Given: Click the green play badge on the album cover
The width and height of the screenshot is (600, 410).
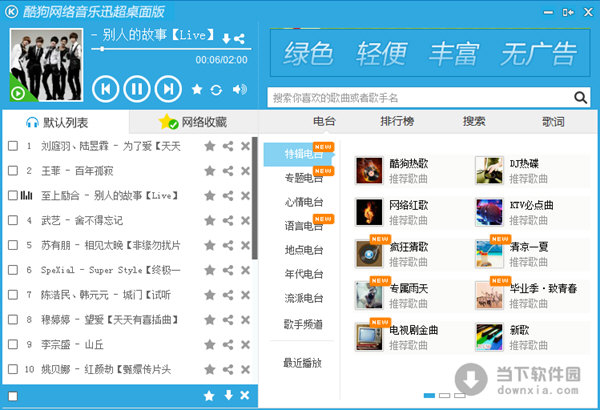Looking at the screenshot, I should tap(18, 93).
